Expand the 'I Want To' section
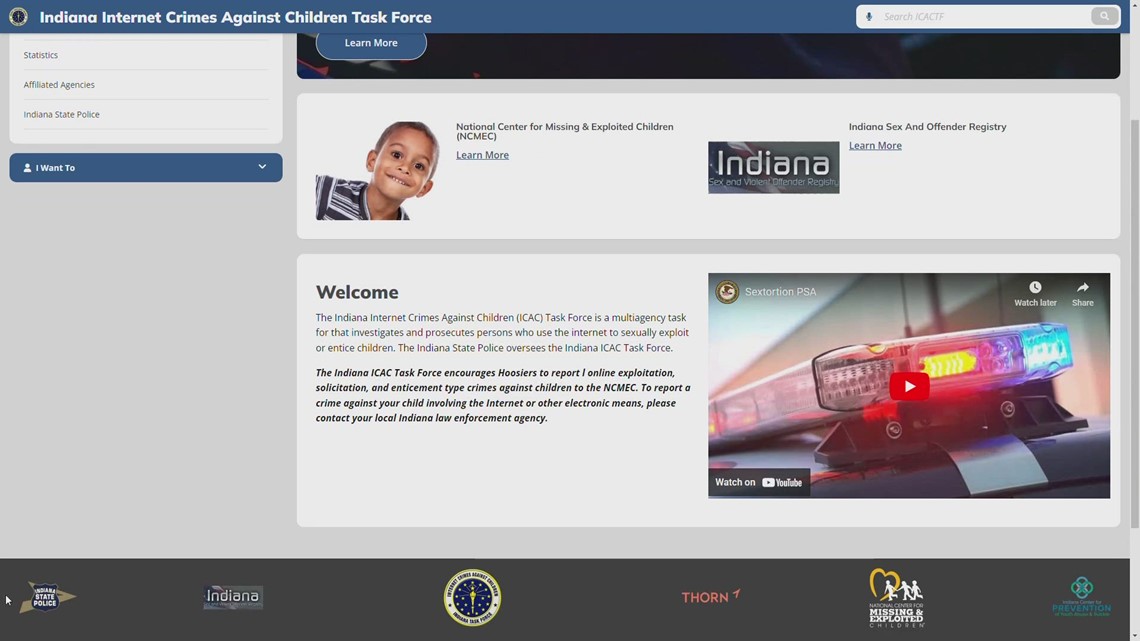 tap(145, 167)
